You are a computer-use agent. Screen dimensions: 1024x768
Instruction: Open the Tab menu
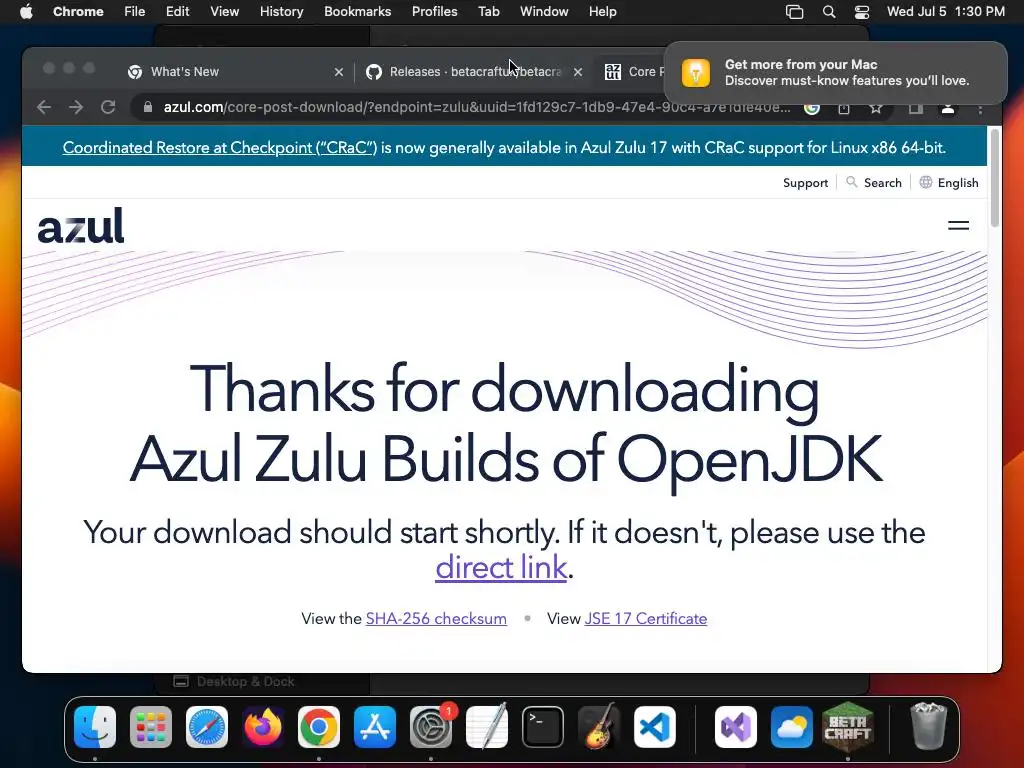tap(488, 11)
